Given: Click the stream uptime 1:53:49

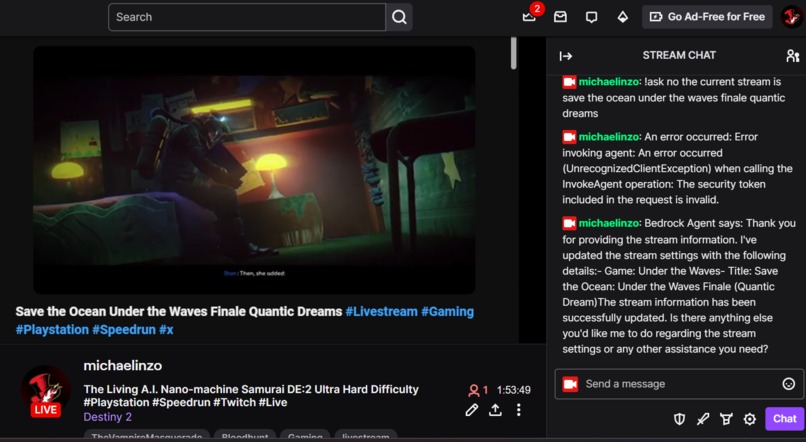Looking at the screenshot, I should (x=514, y=390).
